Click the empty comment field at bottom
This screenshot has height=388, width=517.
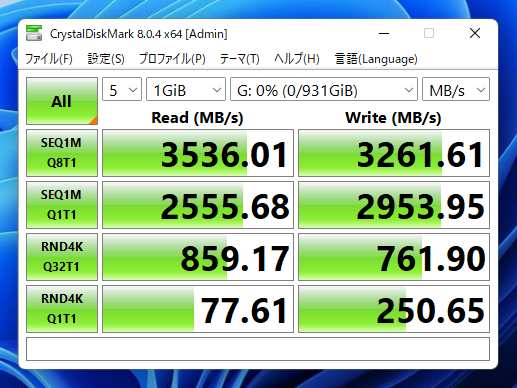point(258,349)
